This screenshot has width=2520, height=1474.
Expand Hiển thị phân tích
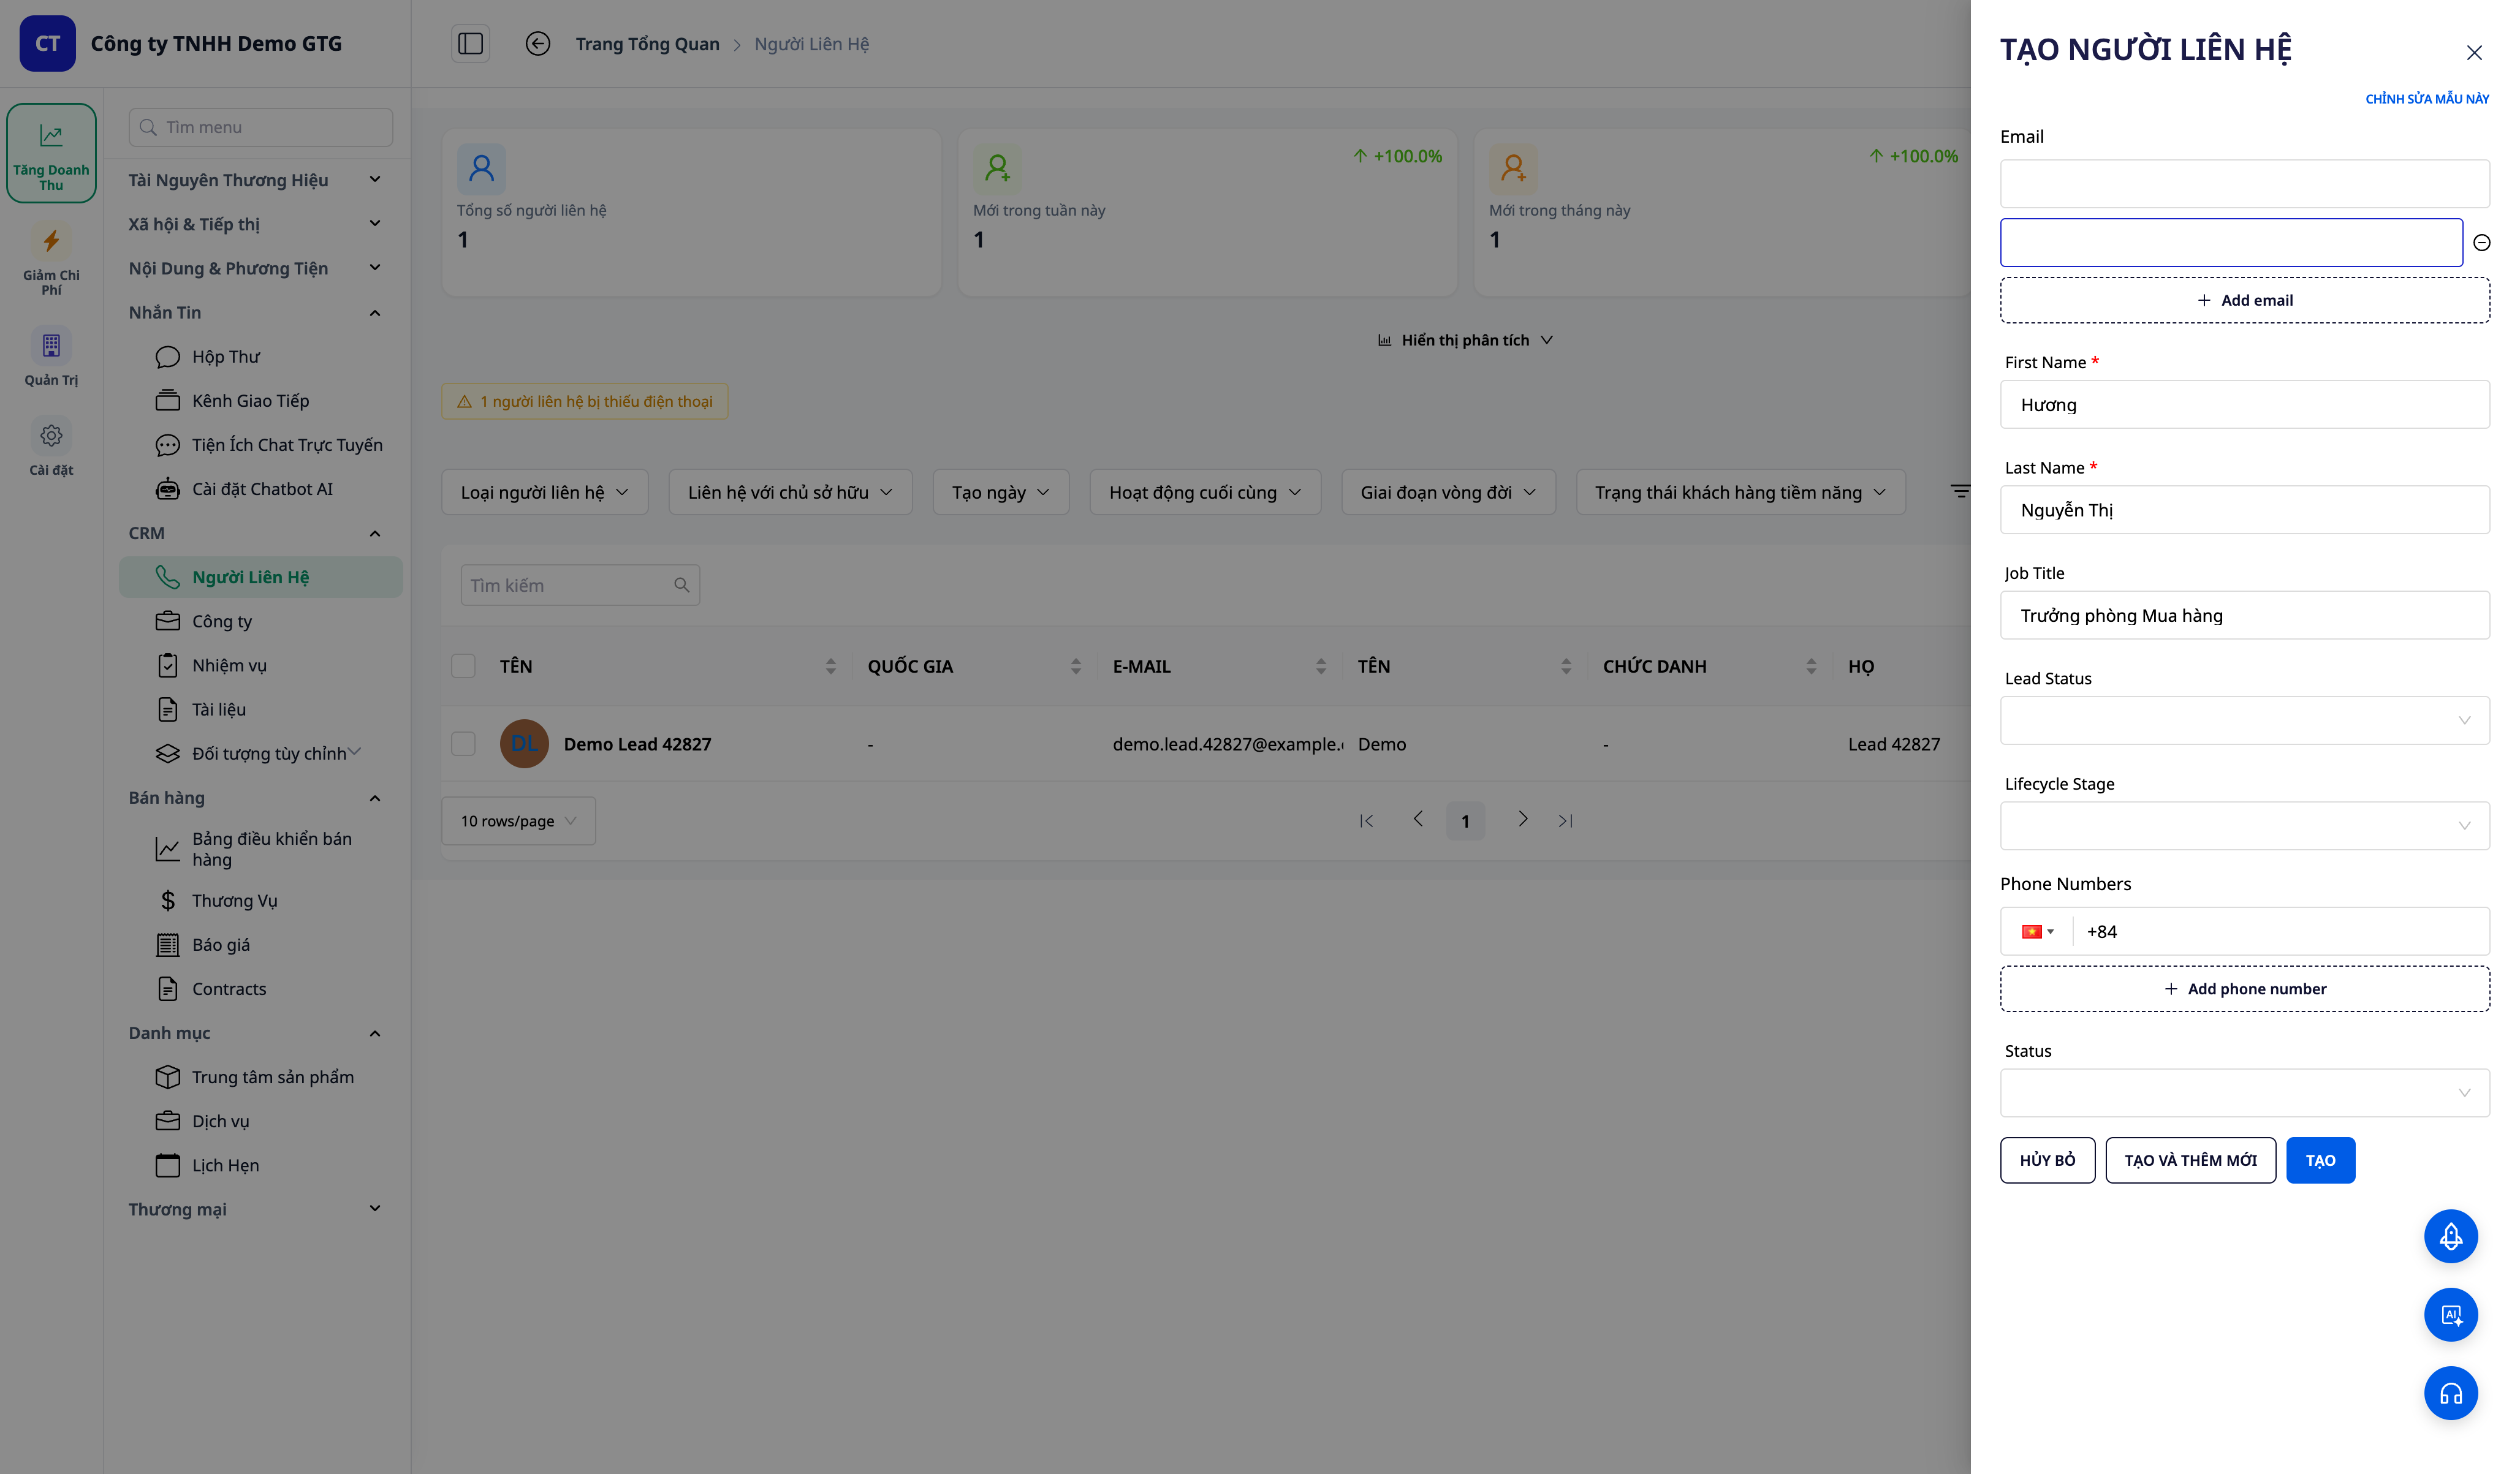(x=1465, y=340)
